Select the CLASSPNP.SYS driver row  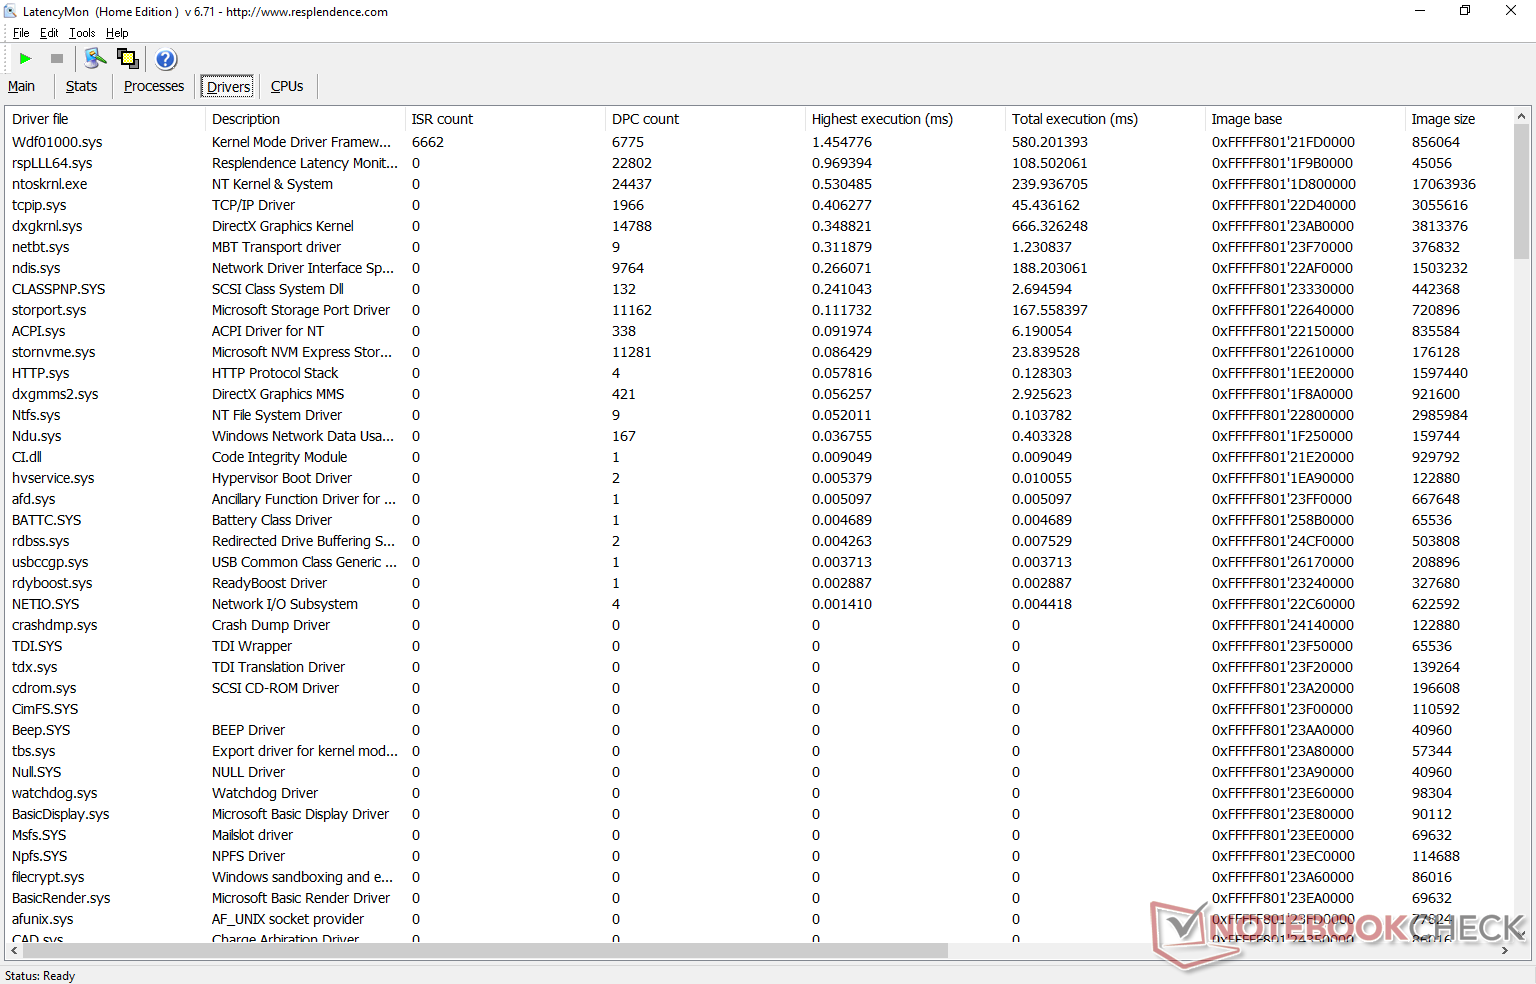coord(758,289)
